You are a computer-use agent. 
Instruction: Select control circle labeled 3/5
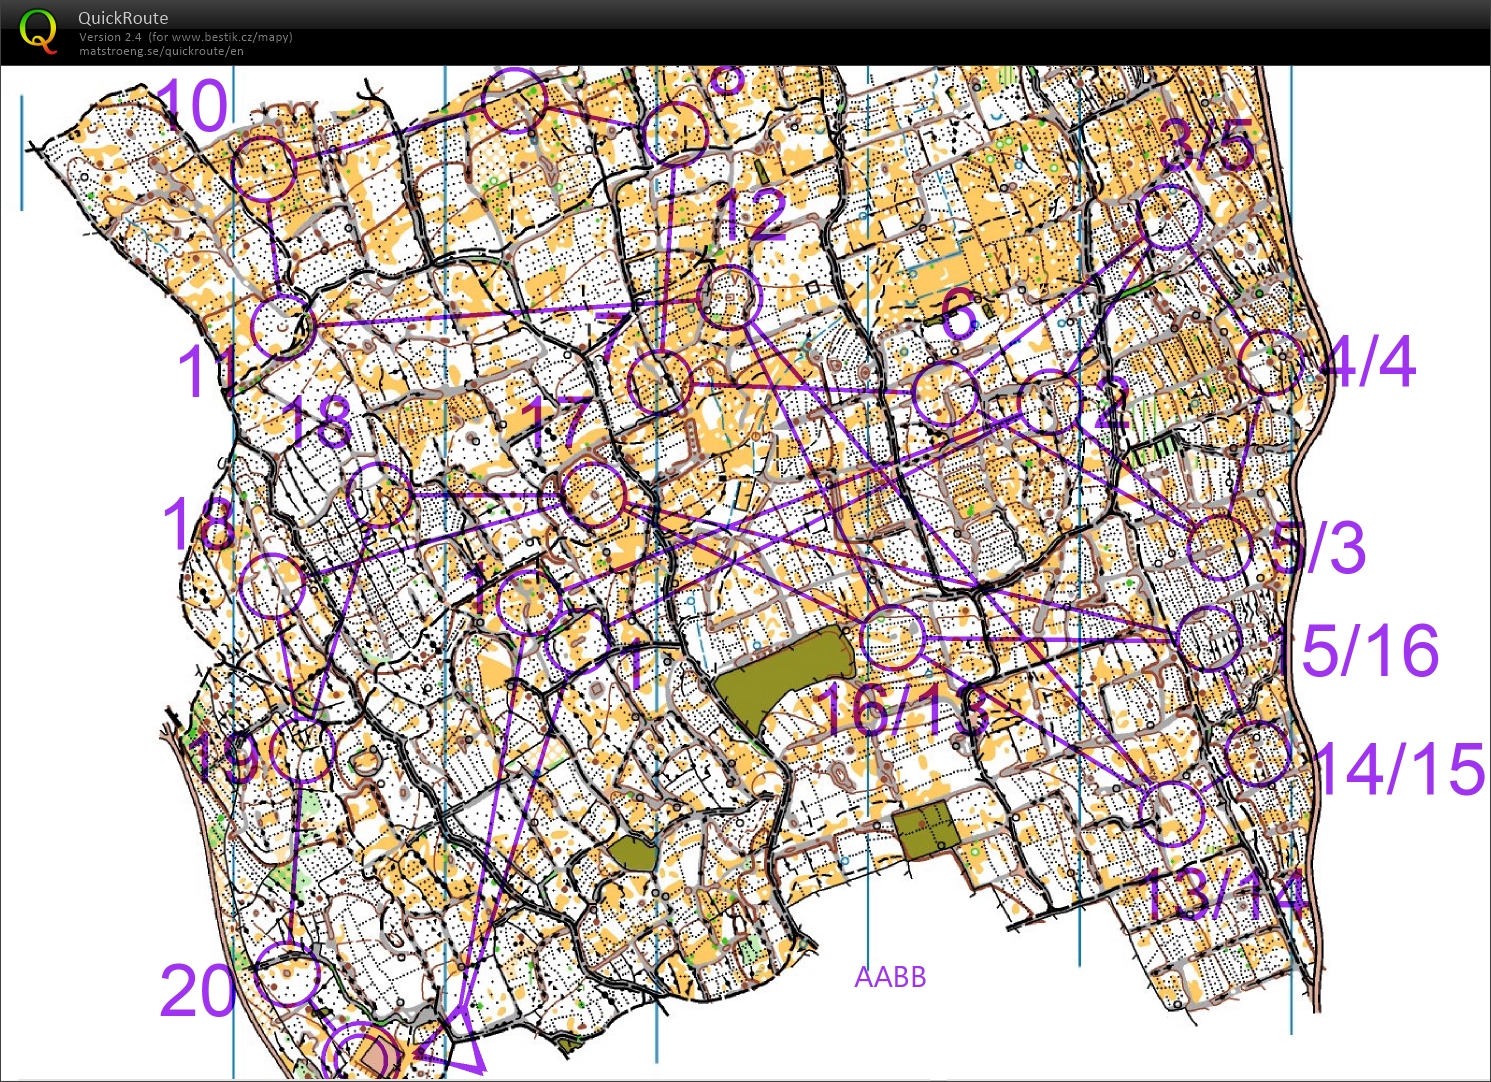coord(1169,218)
